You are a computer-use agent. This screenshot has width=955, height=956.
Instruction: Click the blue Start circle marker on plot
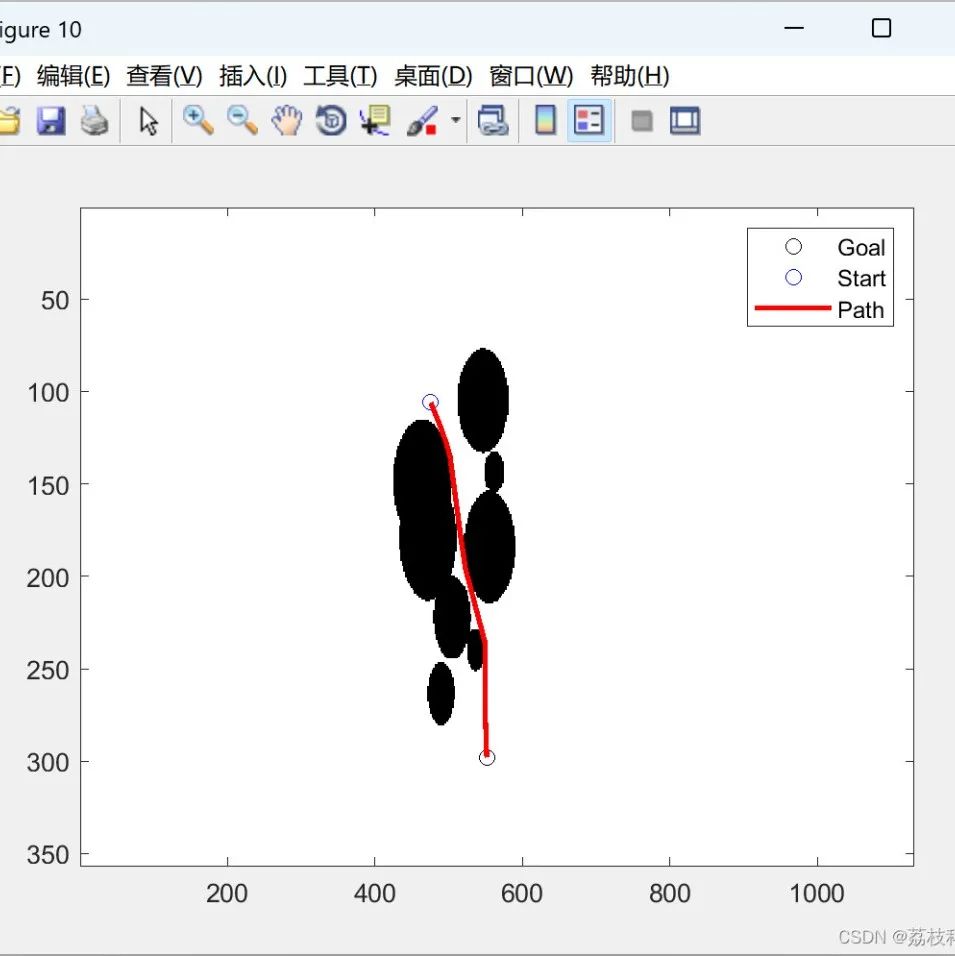click(430, 402)
